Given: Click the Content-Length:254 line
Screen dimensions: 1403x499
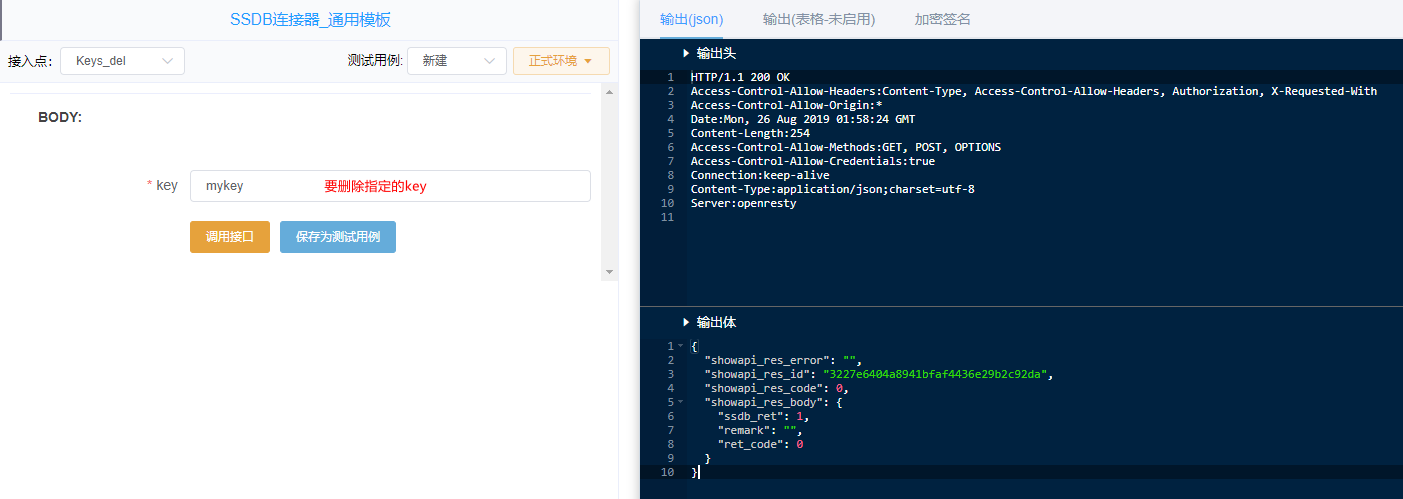Looking at the screenshot, I should click(x=750, y=133).
